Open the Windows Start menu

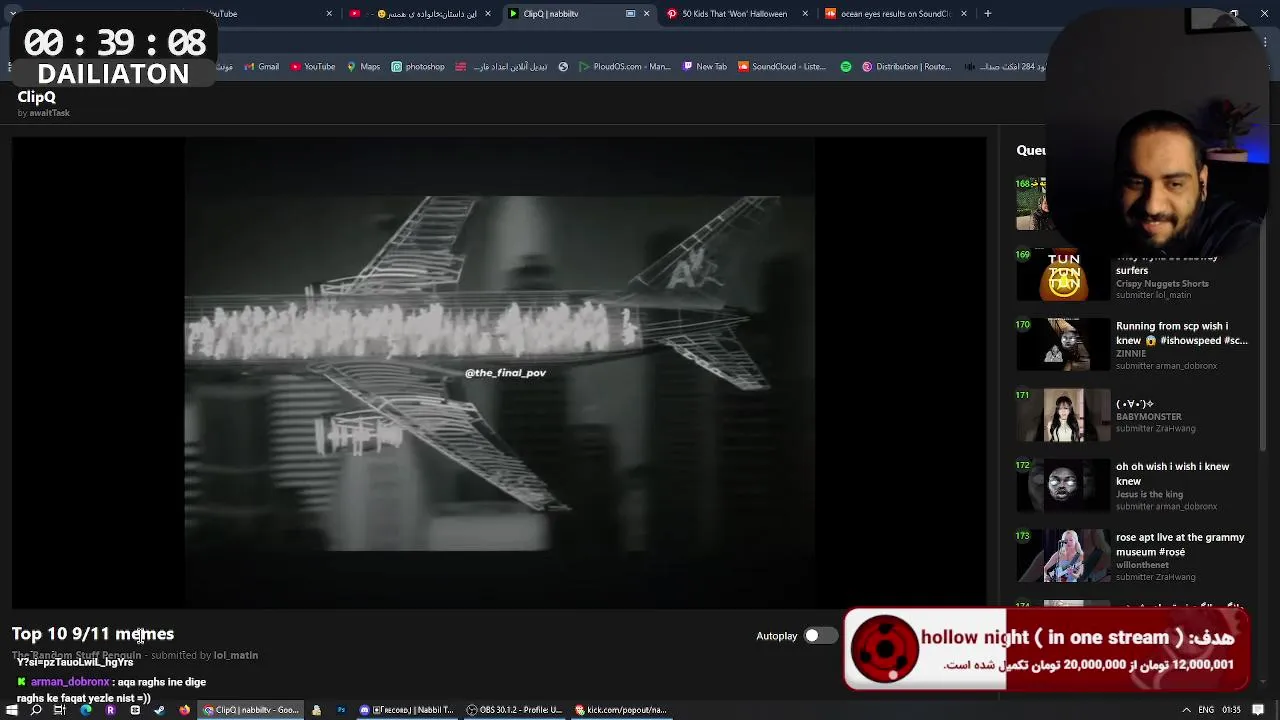pyautogui.click(x=11, y=710)
